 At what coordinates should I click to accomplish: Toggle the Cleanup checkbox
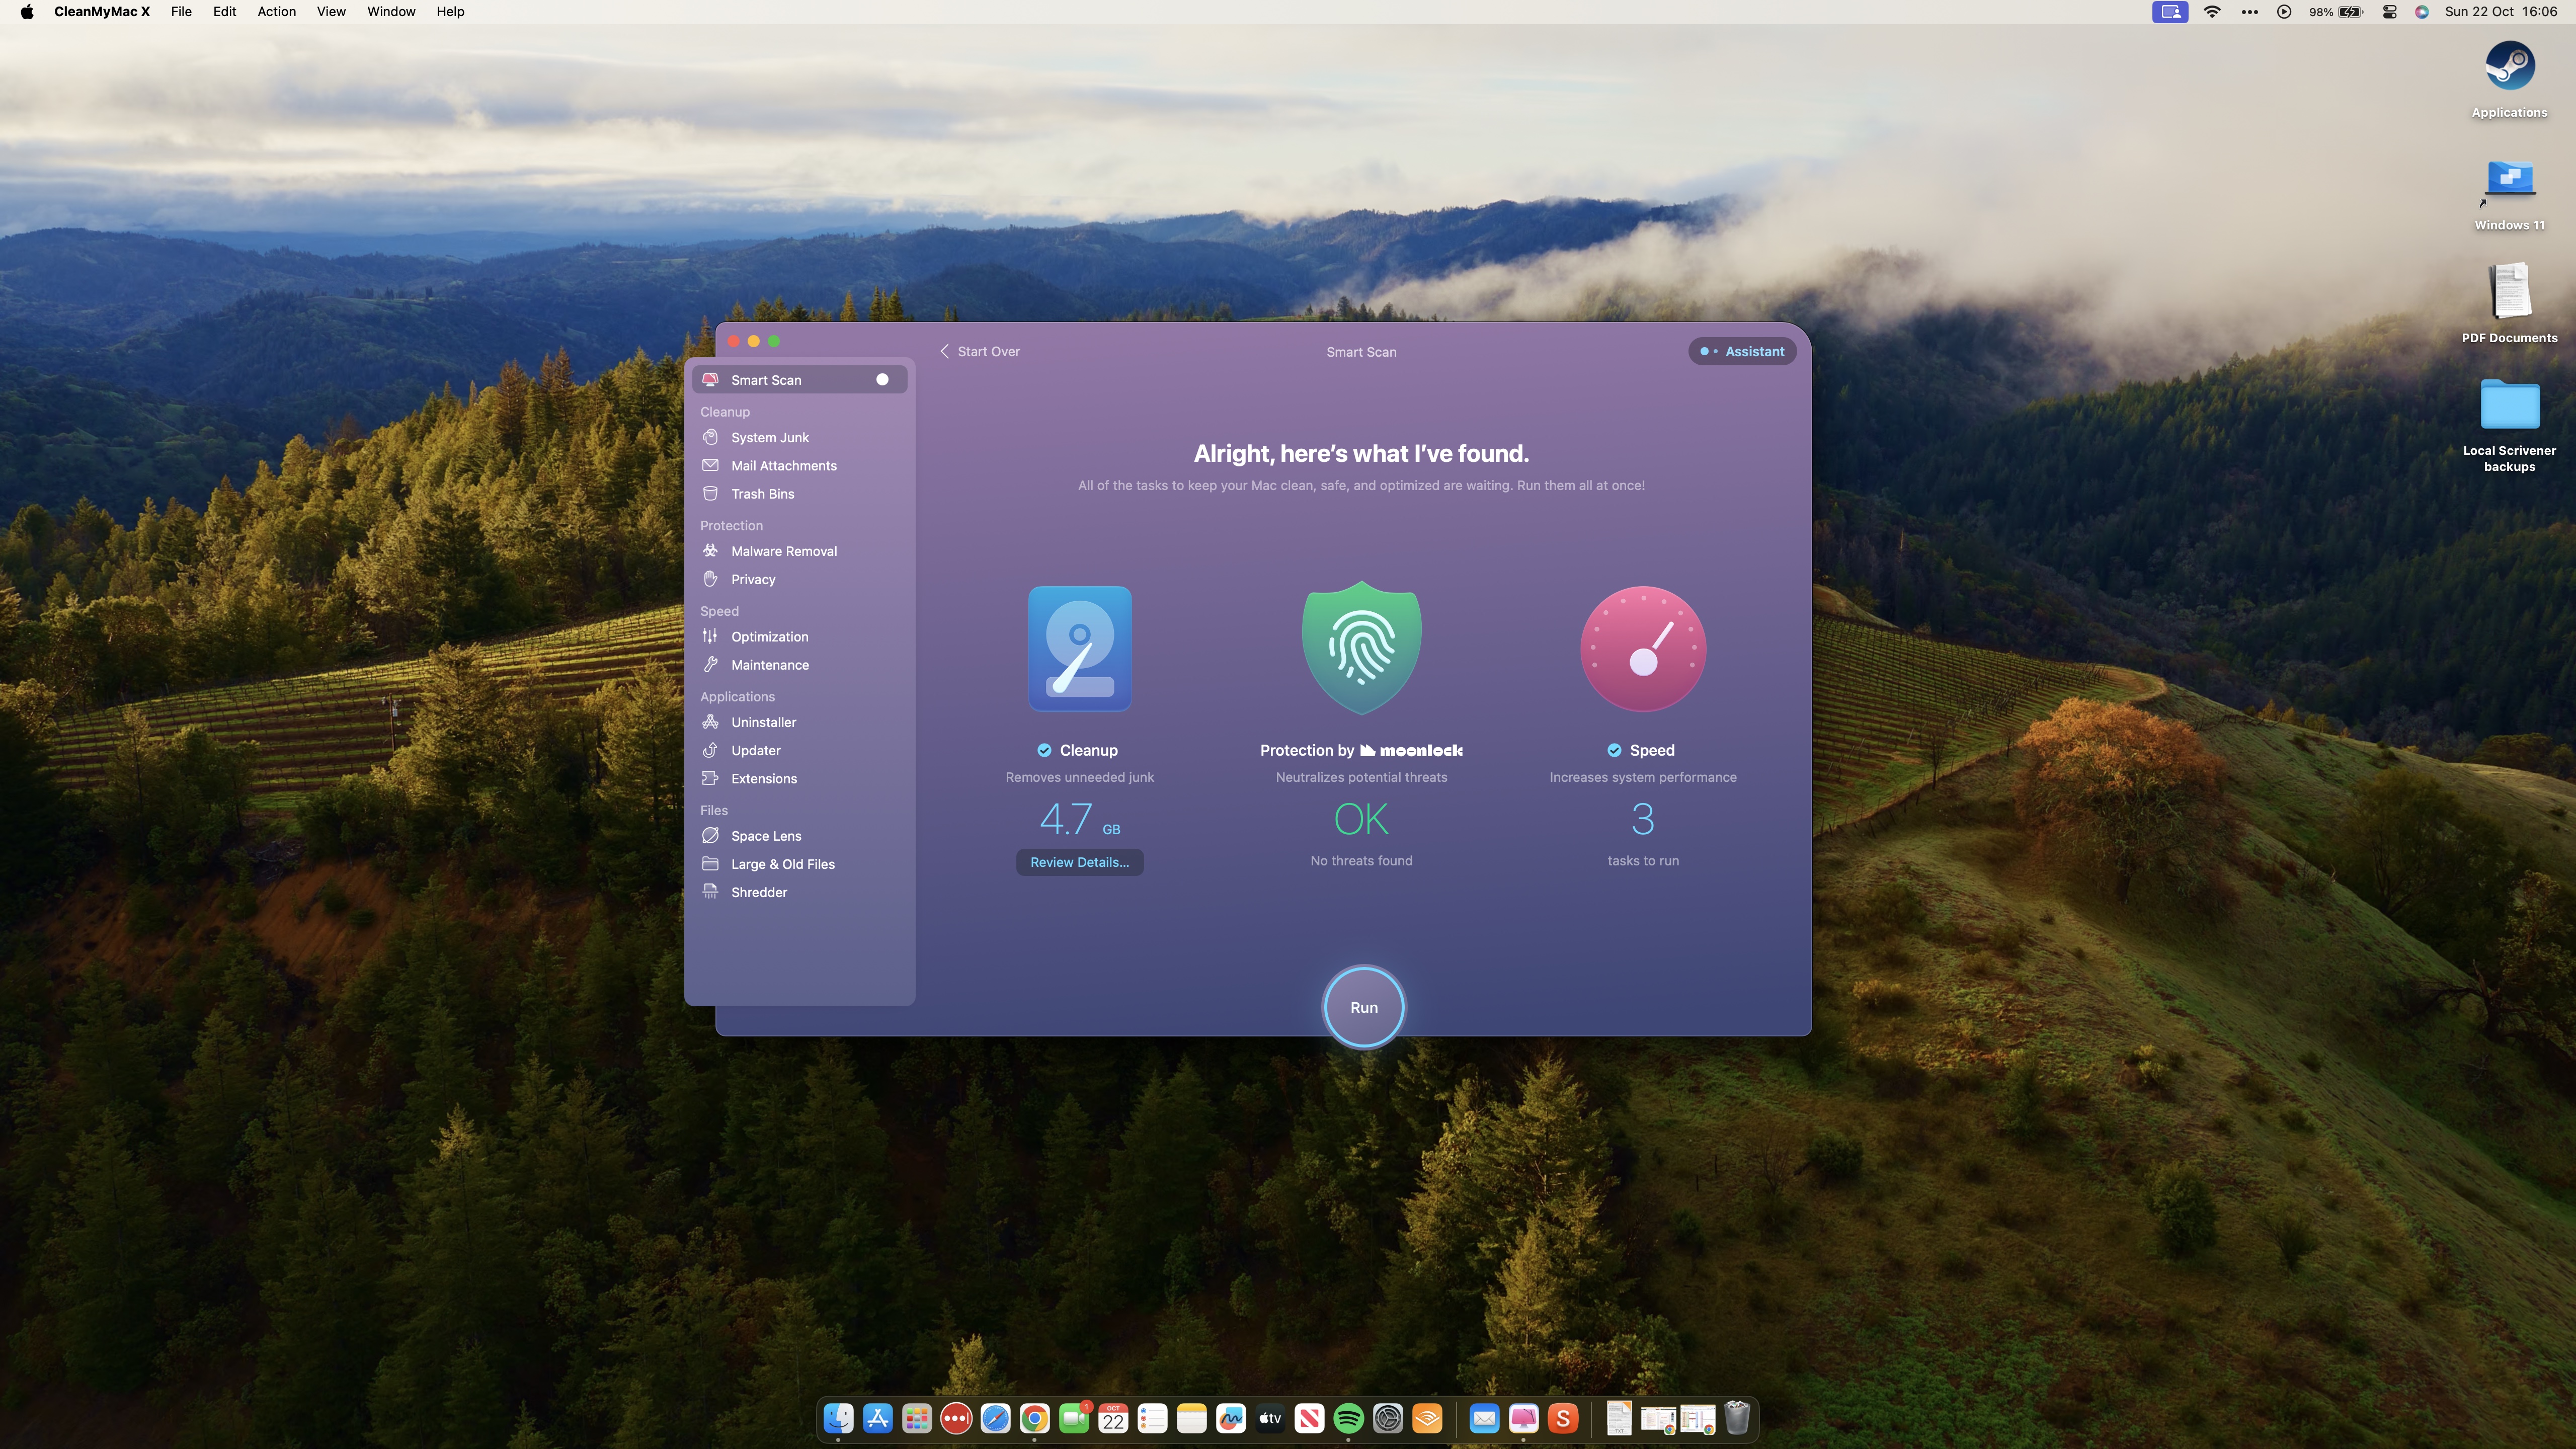[1044, 750]
